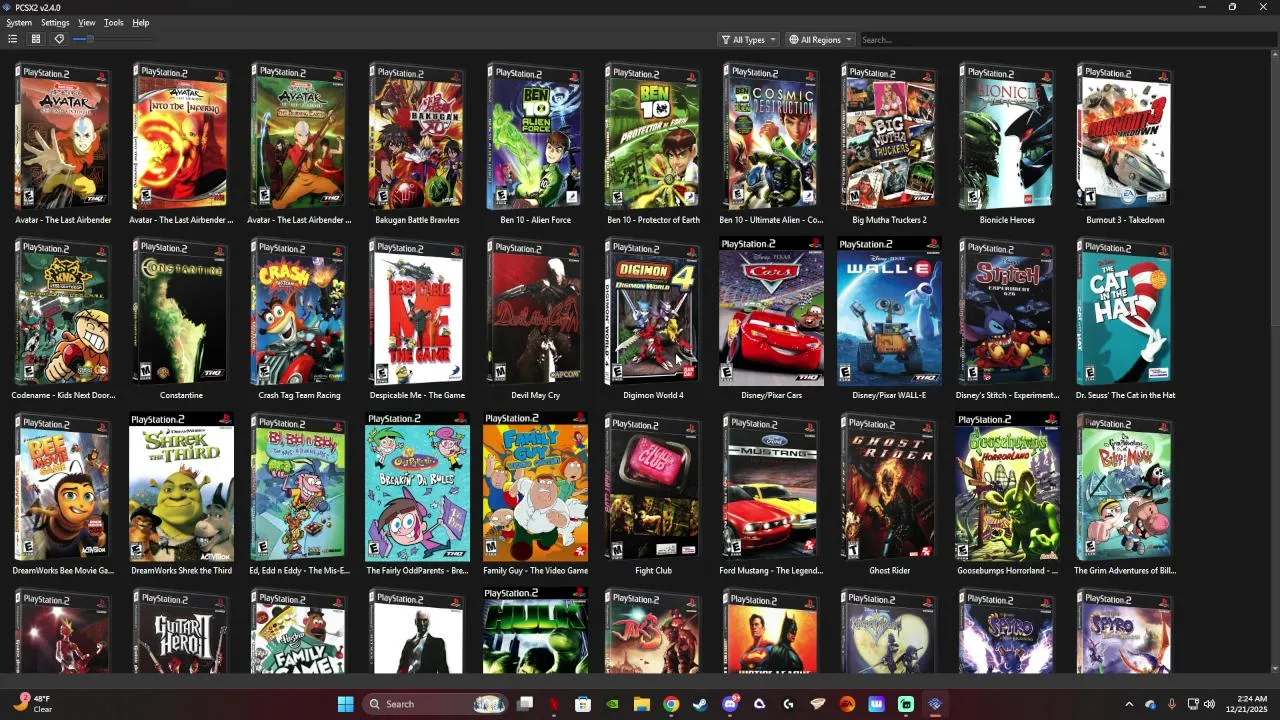Open the weather widget showing 48°F
This screenshot has height=720, width=1280.
coord(32,704)
